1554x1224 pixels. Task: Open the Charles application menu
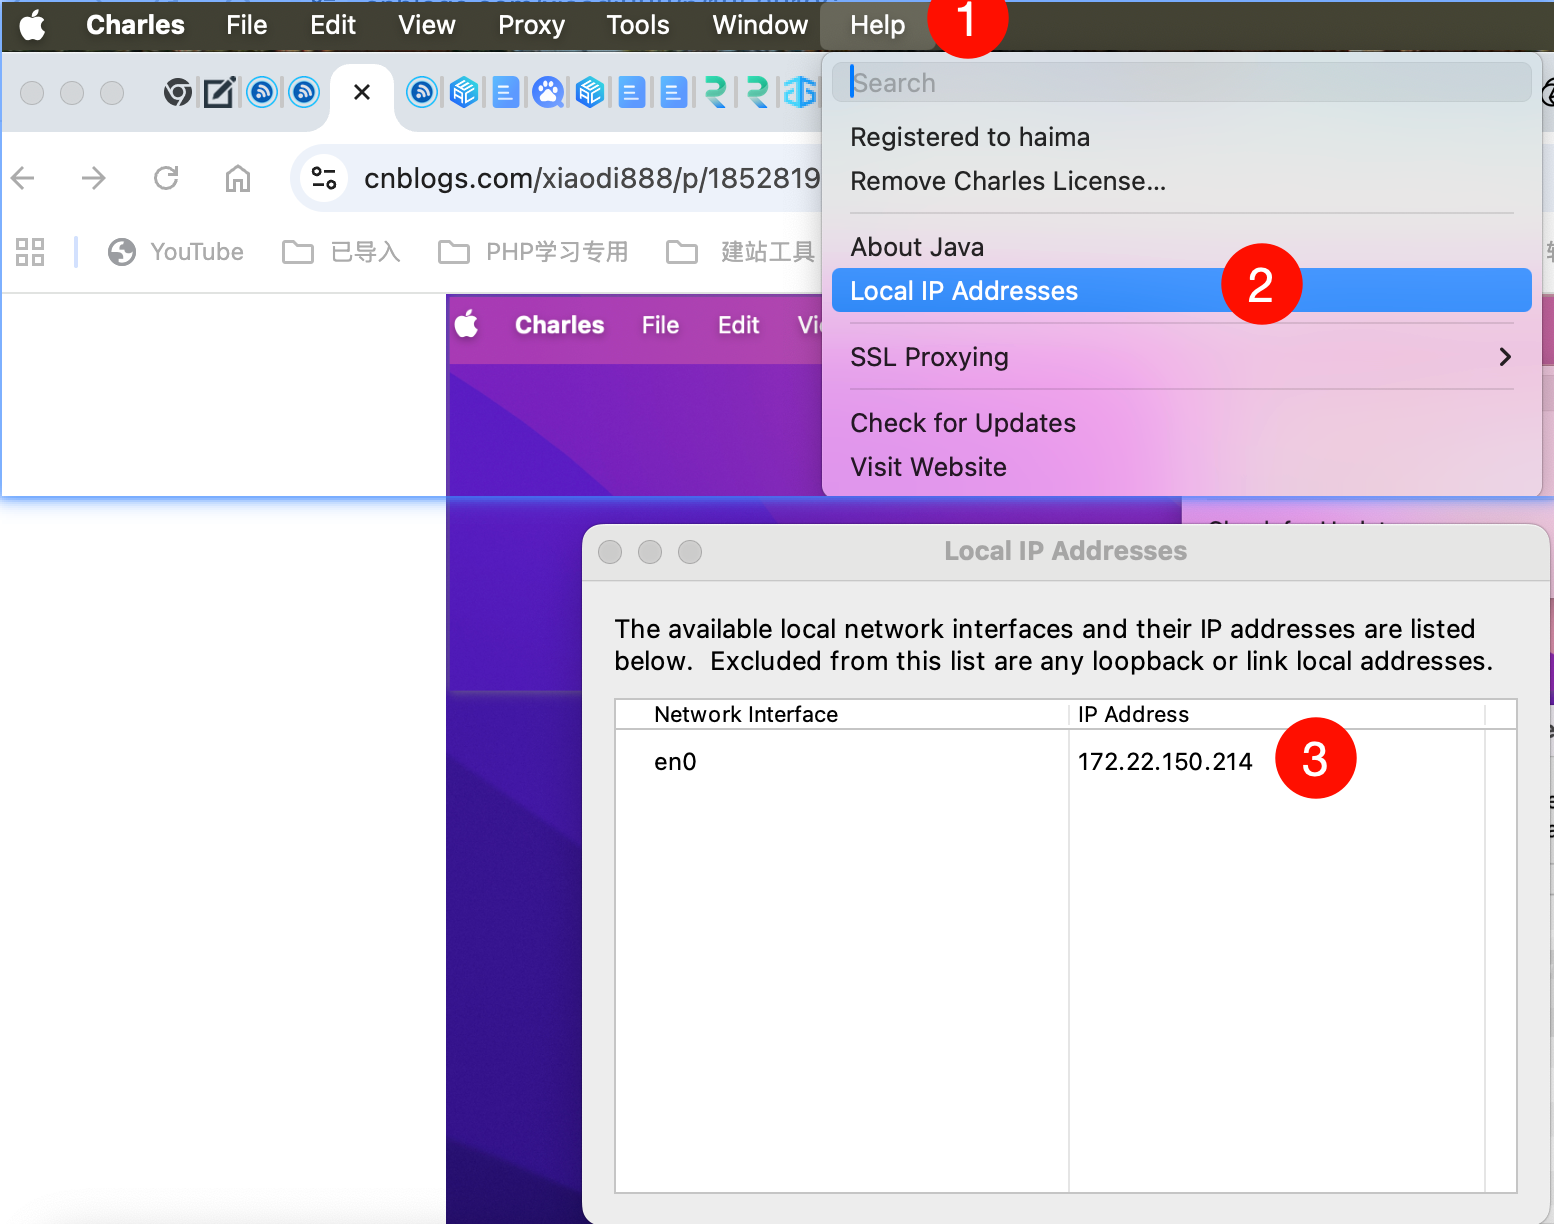coord(135,25)
